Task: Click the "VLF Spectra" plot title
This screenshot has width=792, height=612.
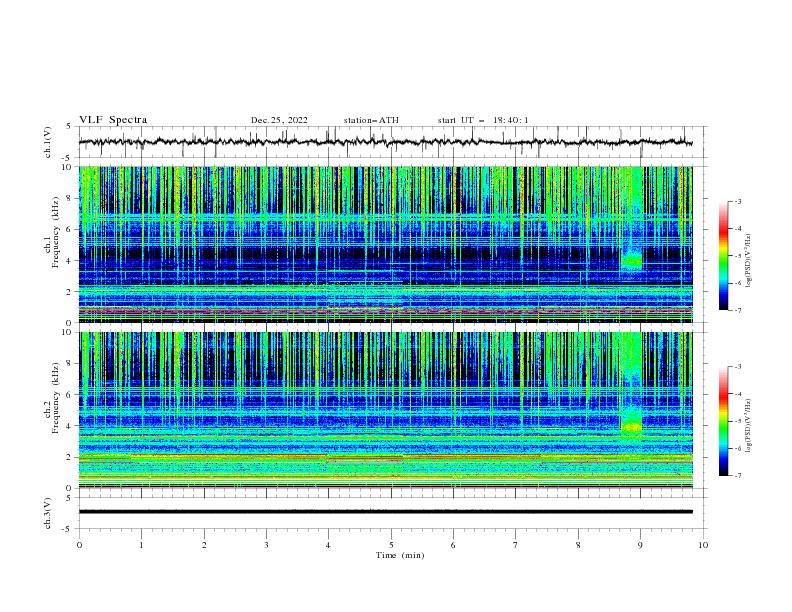Action: click(x=113, y=120)
